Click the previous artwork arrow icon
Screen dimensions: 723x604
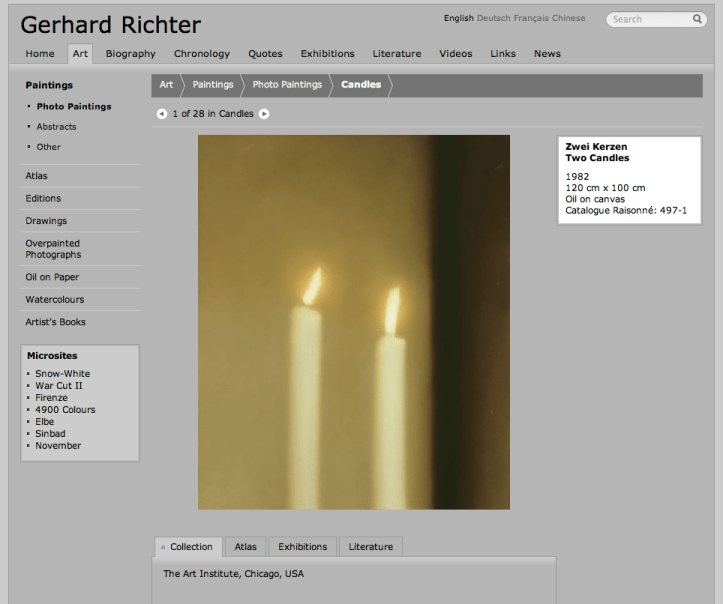coord(162,114)
